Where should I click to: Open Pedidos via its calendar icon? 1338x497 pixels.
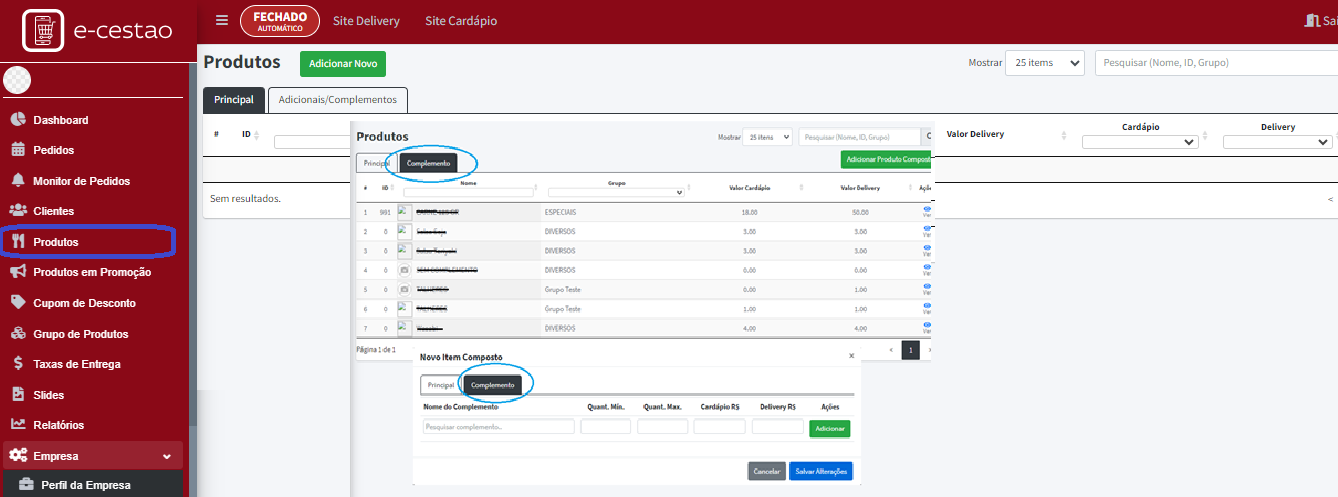(x=18, y=150)
